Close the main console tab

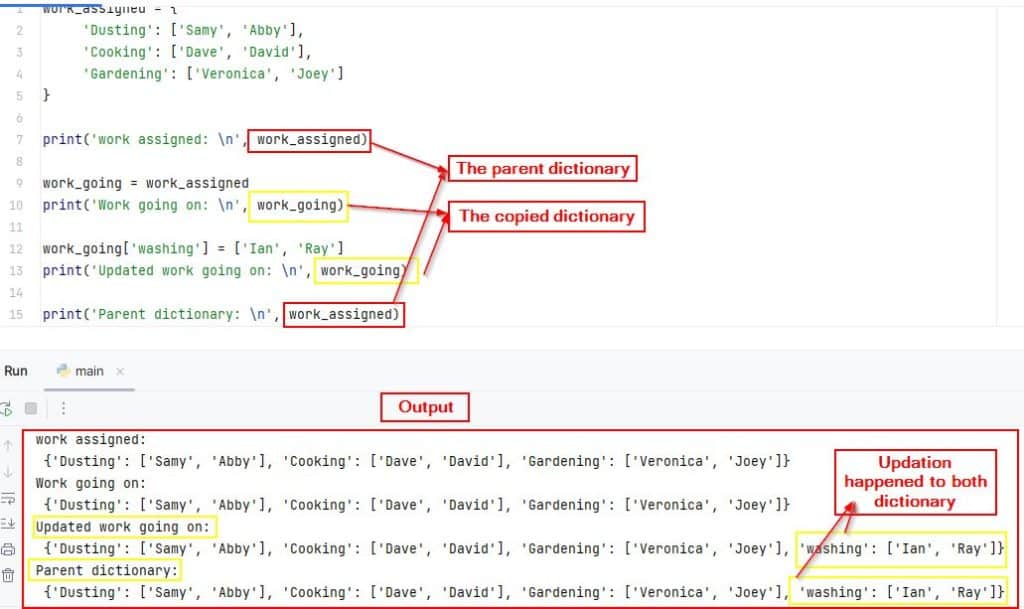pos(119,370)
